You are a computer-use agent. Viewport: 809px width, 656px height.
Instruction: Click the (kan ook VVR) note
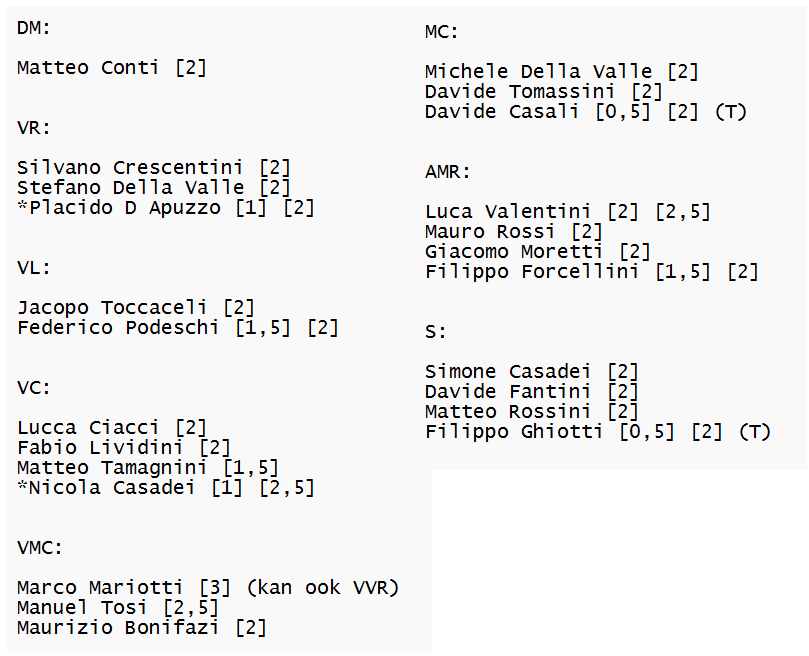323,588
